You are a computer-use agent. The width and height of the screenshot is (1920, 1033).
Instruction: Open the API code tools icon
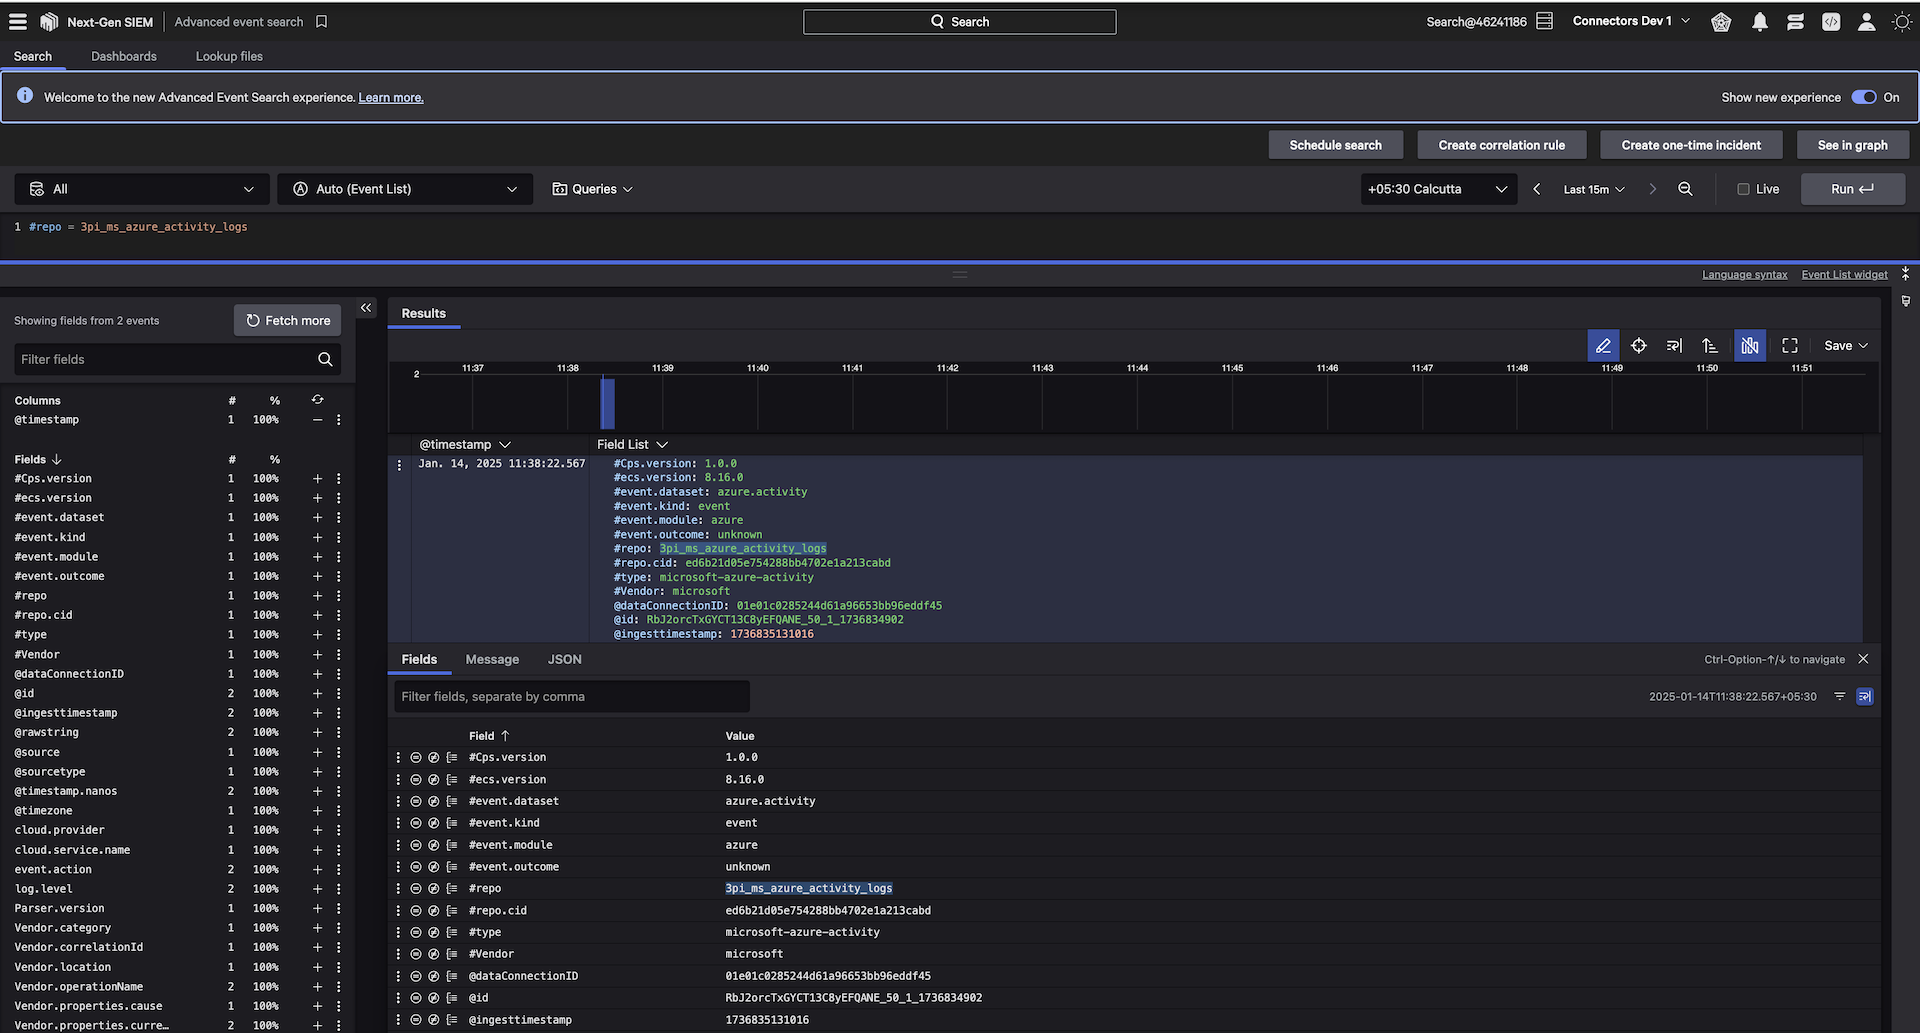point(1830,21)
